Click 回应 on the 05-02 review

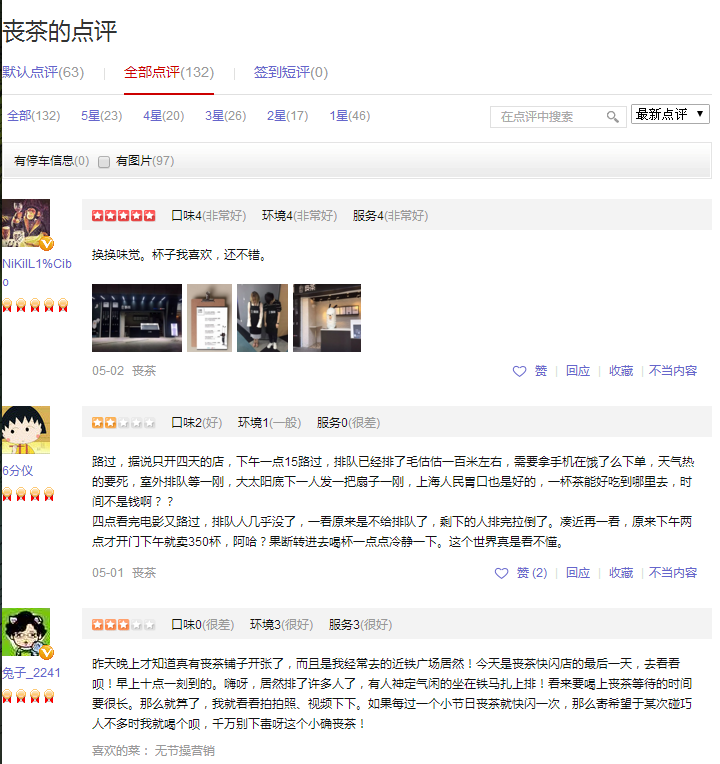[578, 371]
